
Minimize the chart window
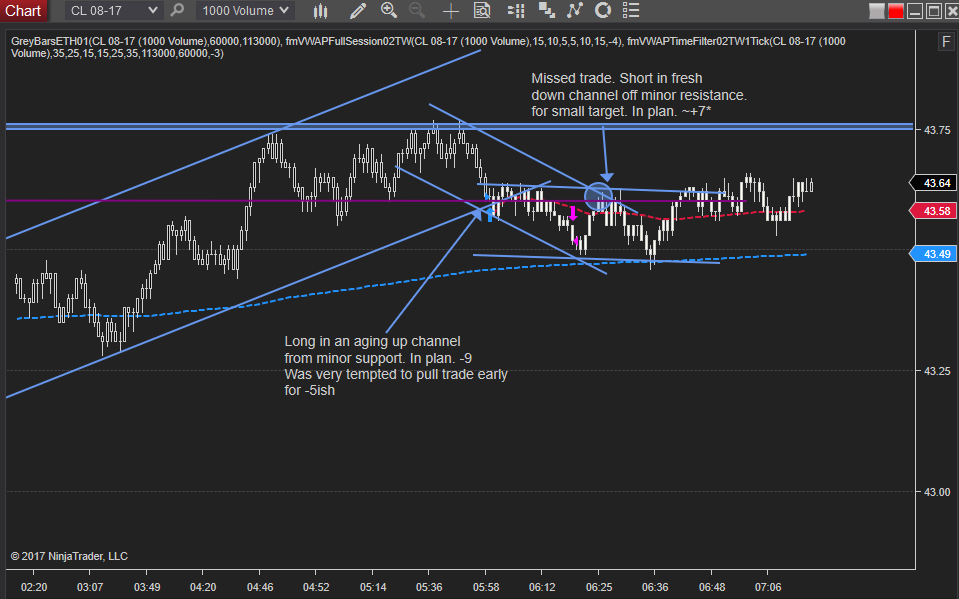[x=915, y=11]
